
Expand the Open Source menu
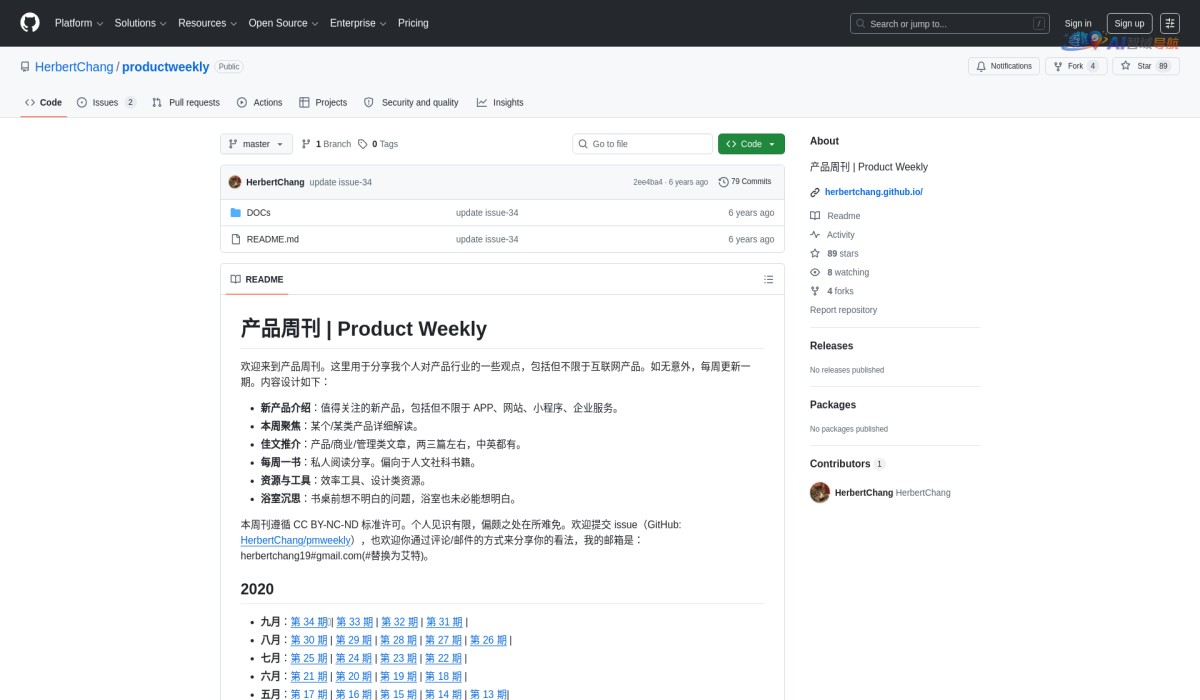283,23
